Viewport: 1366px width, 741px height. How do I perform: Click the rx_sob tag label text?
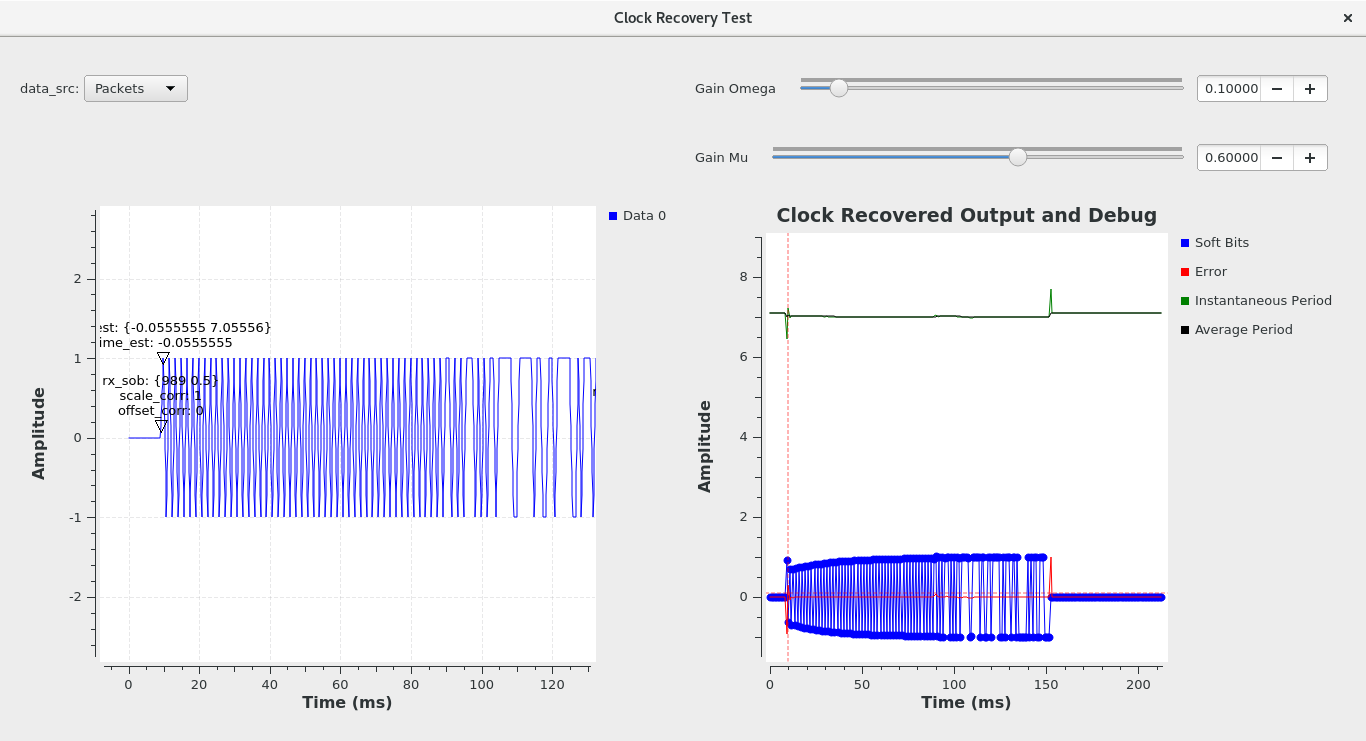[160, 380]
